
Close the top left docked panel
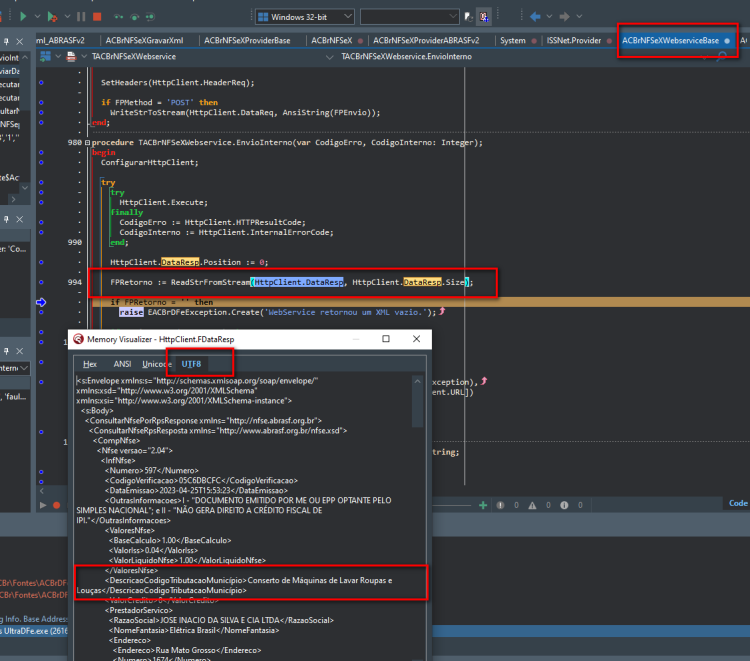pyautogui.click(x=20, y=42)
